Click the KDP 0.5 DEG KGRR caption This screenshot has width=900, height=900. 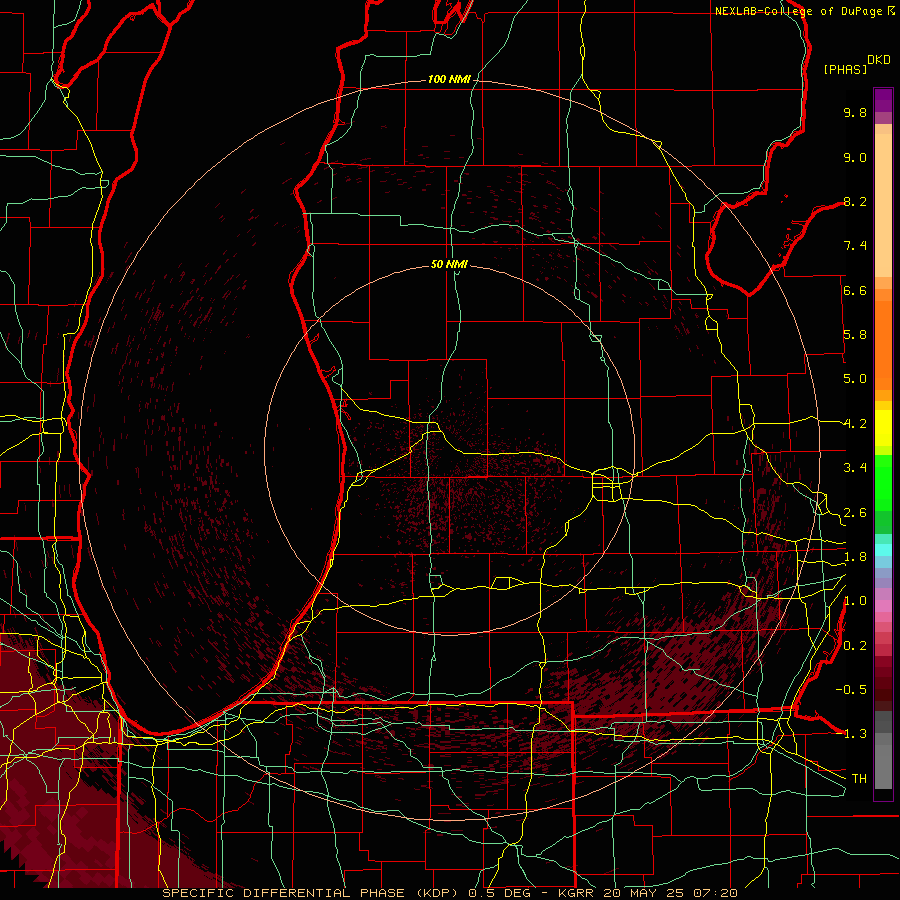coord(449,893)
